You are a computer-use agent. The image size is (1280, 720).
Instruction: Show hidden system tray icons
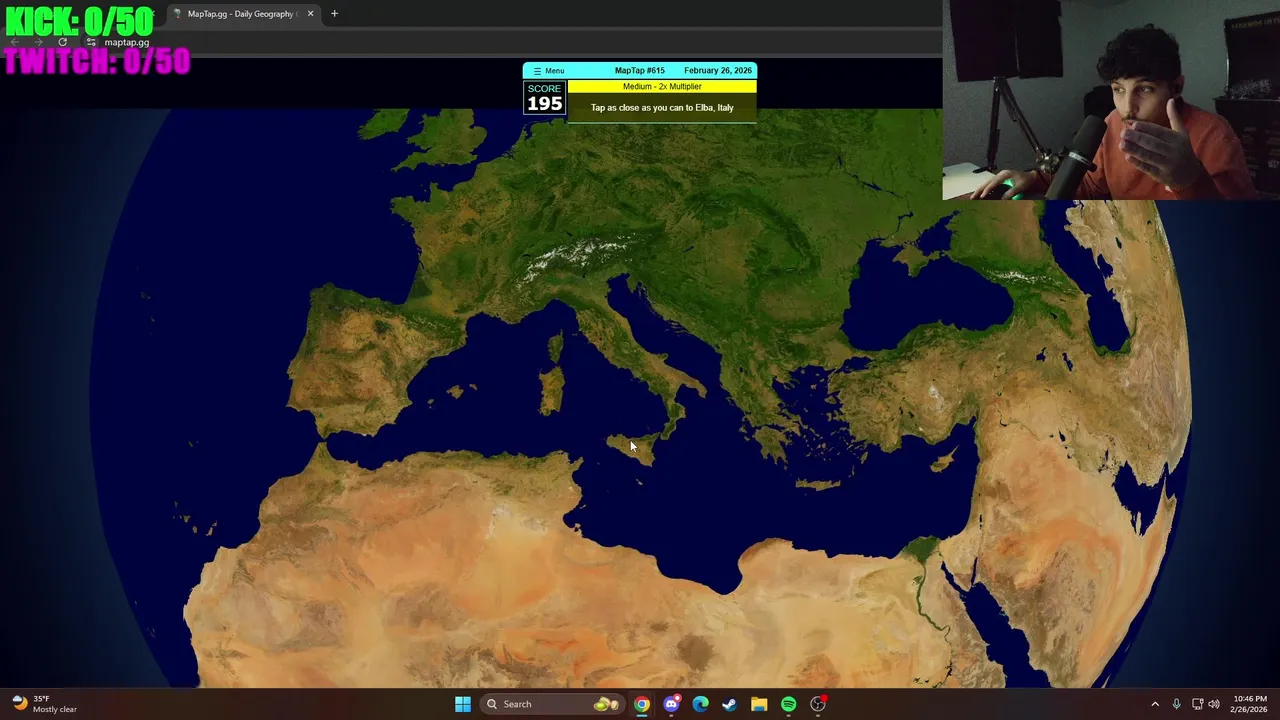pyautogui.click(x=1155, y=704)
